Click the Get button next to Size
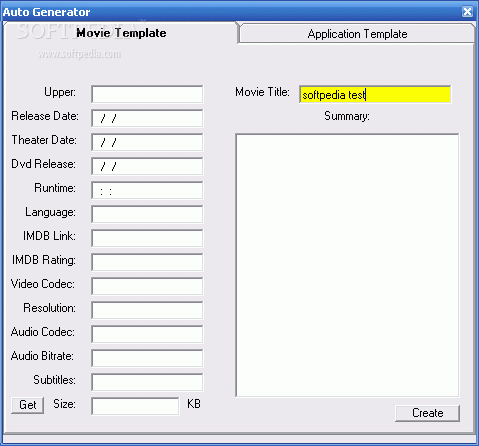This screenshot has height=446, width=479. tap(27, 405)
